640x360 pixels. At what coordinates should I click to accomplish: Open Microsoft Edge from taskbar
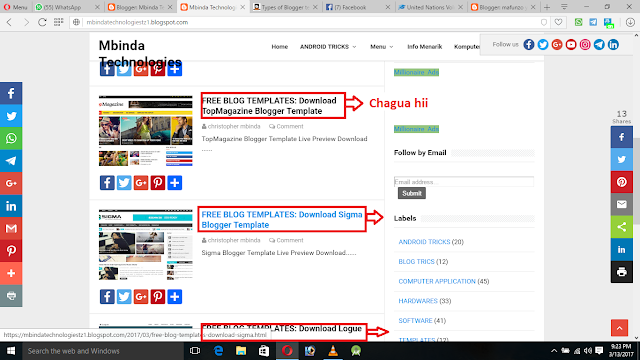coord(218,351)
